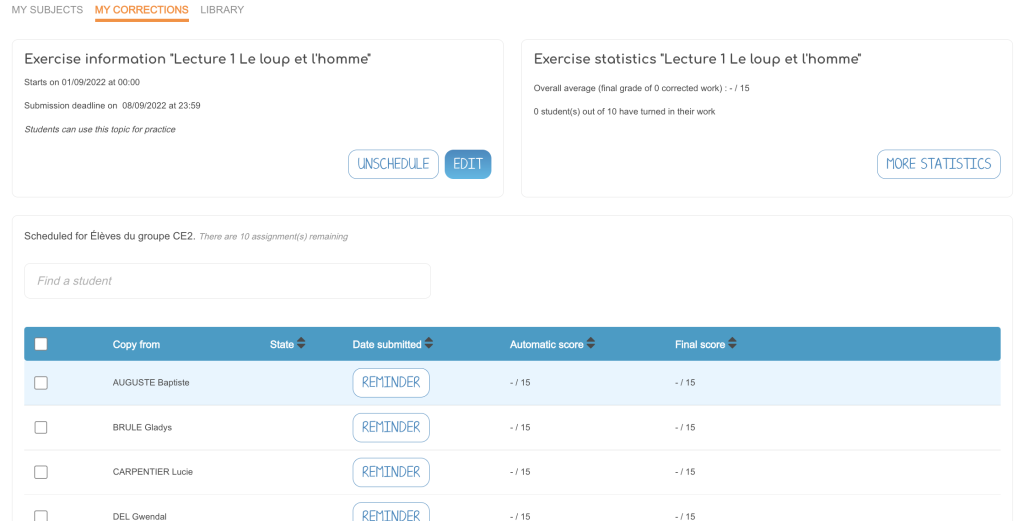Screen dimensions: 1024x521
Task: Focus the Find a student search field
Action: [x=227, y=281]
